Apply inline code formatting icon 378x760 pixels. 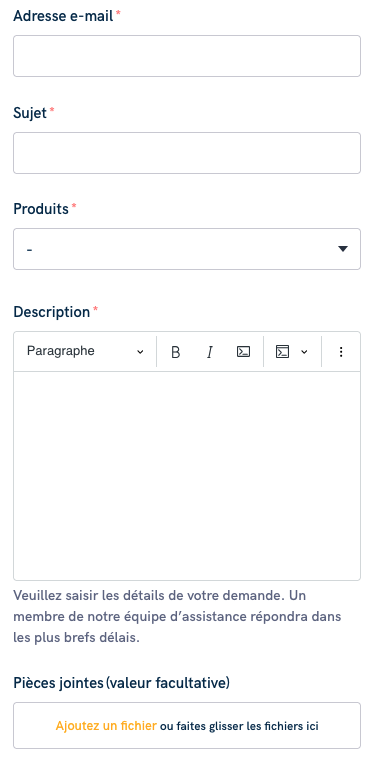point(243,351)
